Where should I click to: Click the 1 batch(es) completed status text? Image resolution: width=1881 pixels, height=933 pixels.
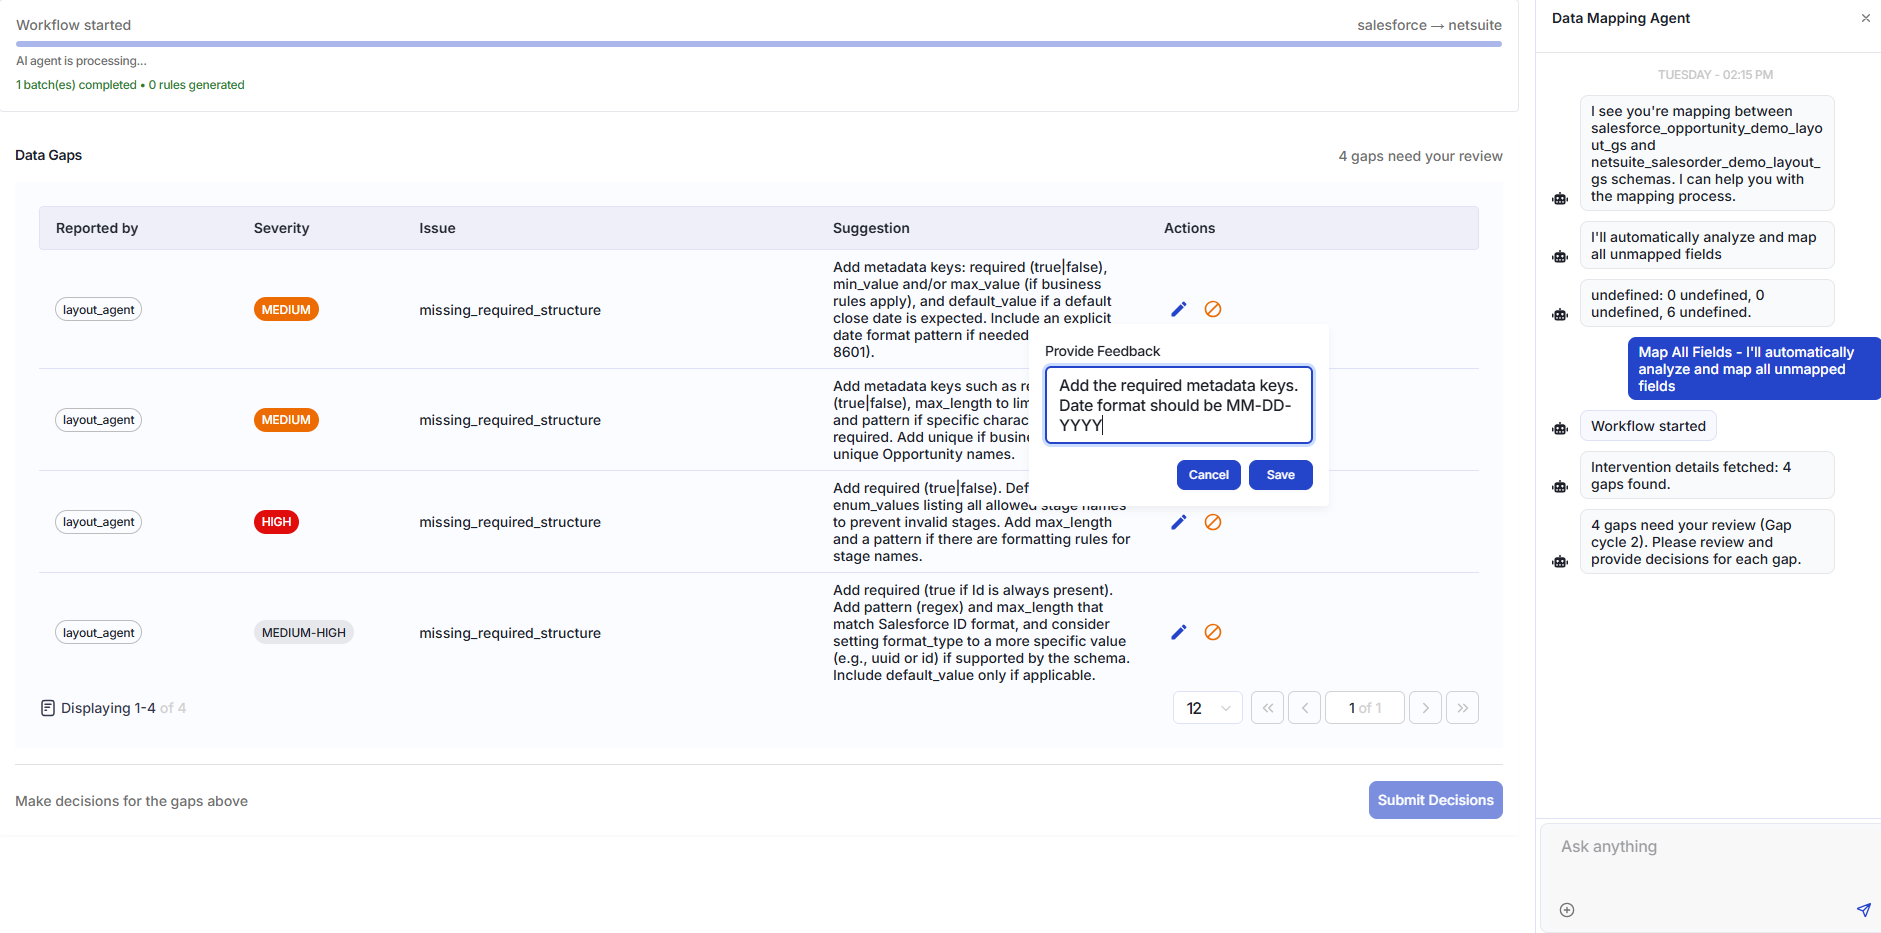(x=130, y=85)
